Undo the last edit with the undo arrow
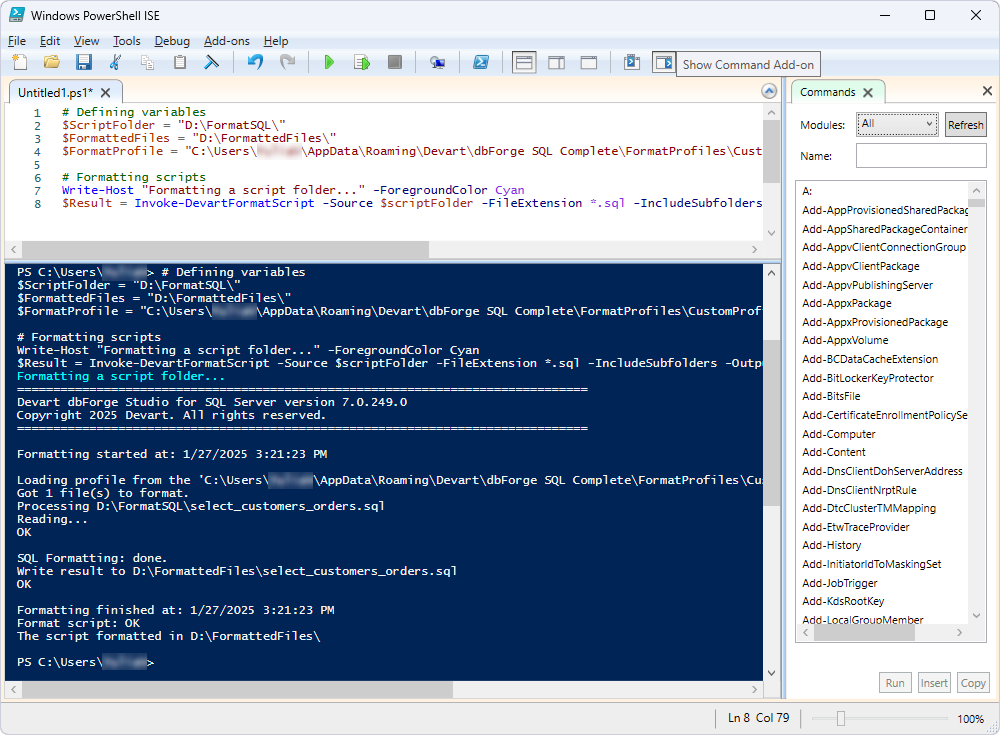The height and width of the screenshot is (735, 1000). (x=255, y=63)
